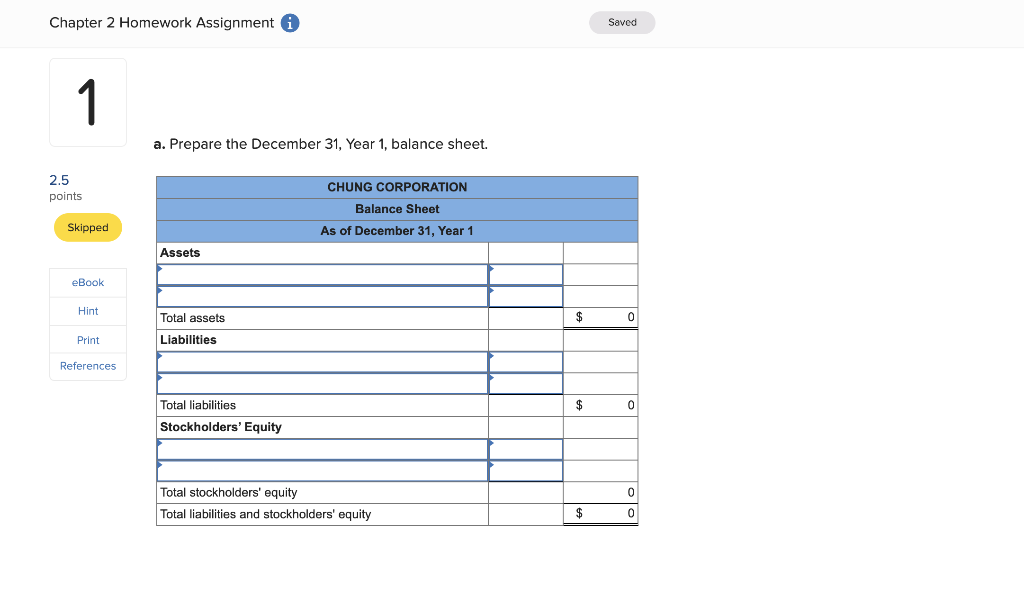Click the Print link
The height and width of the screenshot is (597, 1024).
[87, 339]
